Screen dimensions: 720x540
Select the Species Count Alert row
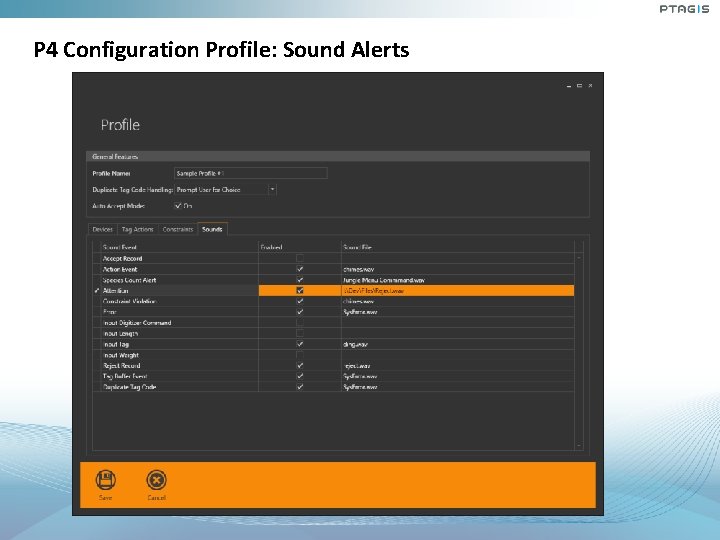click(333, 280)
